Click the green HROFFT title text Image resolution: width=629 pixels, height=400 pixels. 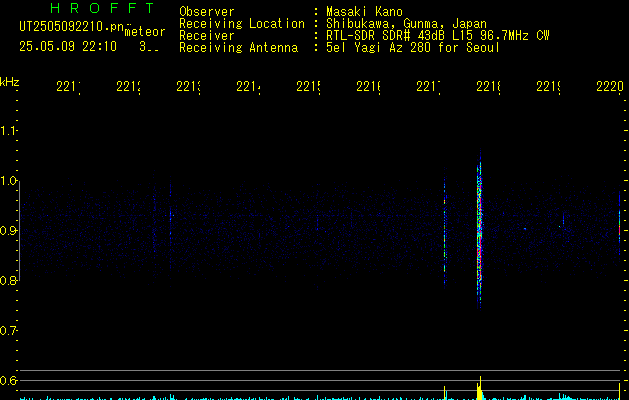102,8
